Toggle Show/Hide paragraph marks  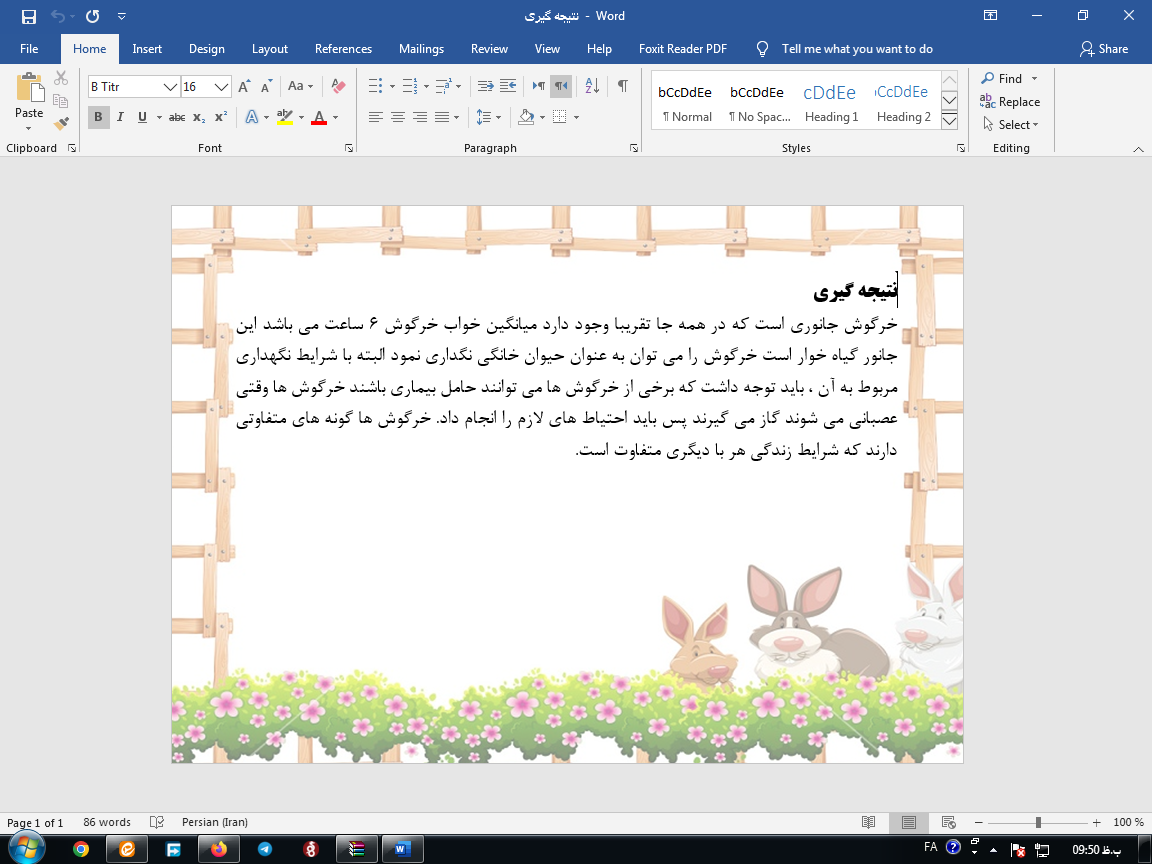click(623, 86)
